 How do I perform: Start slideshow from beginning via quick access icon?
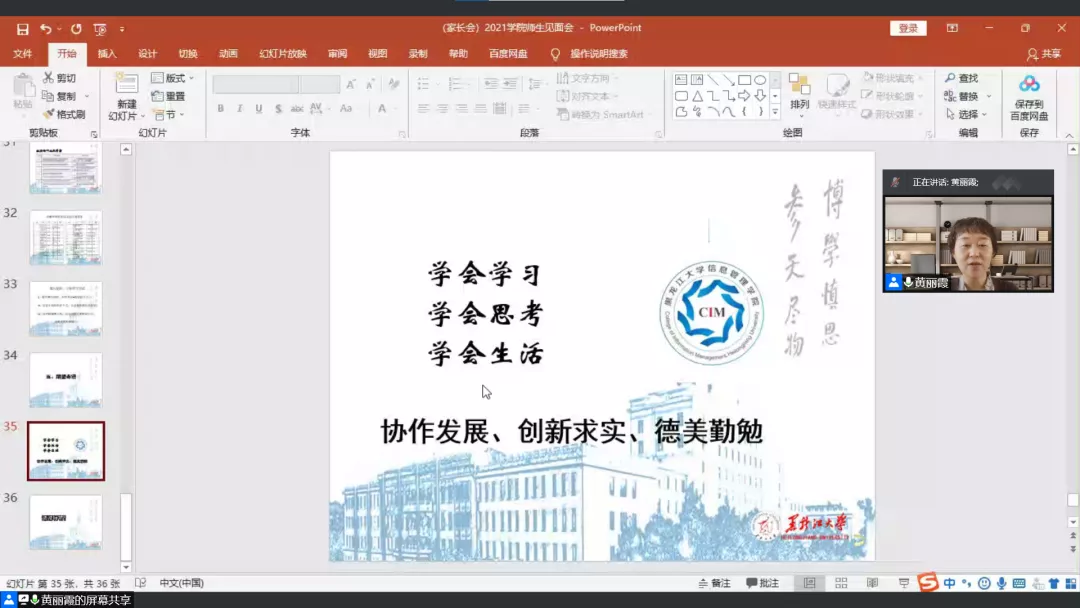[x=100, y=29]
